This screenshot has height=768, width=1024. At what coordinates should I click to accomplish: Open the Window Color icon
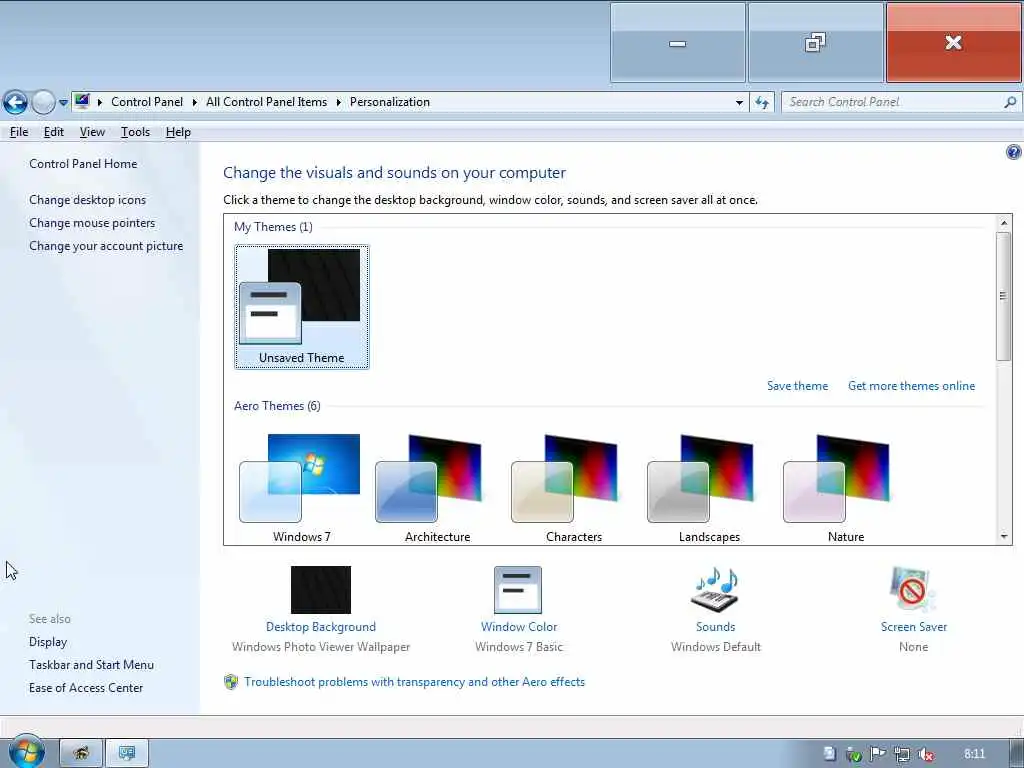click(518, 590)
